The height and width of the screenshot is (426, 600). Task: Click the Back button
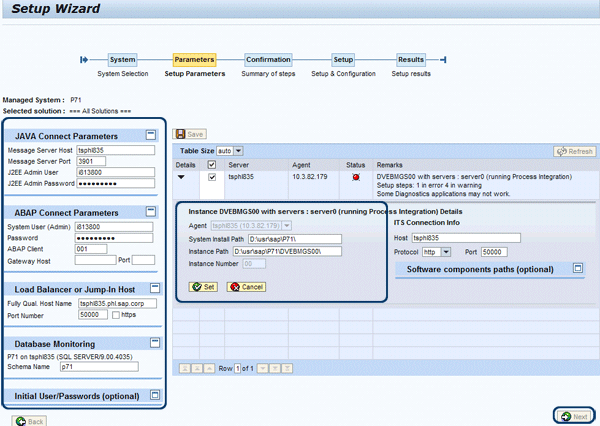(x=29, y=421)
